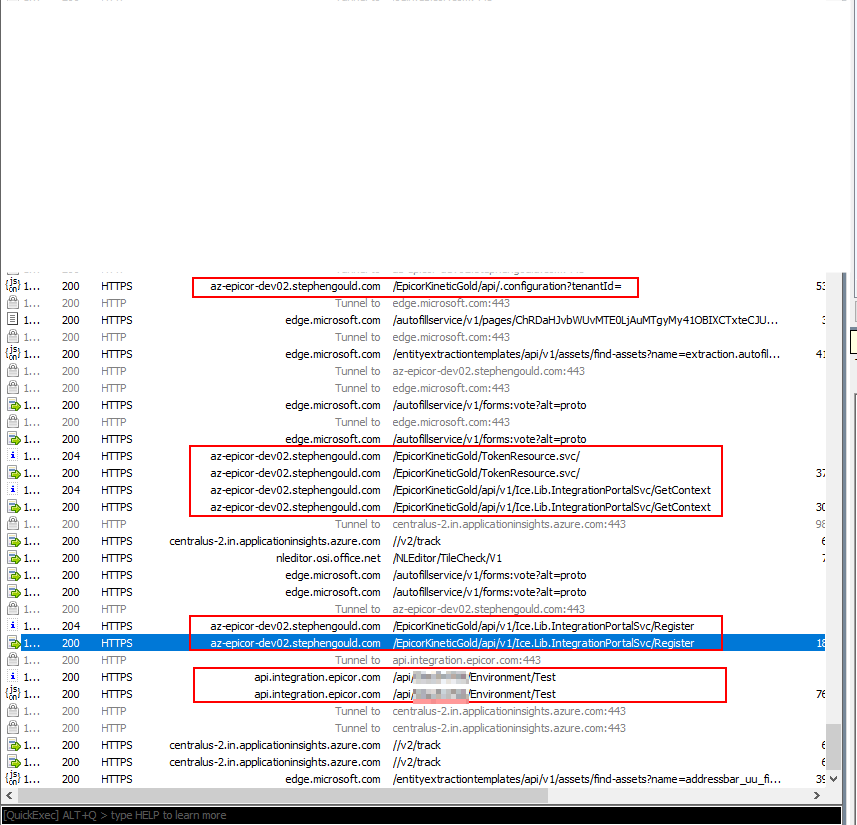Click the JSON icon of the find-assets?name=extraction.autofil session
Image resolution: width=857 pixels, height=825 pixels.
[x=13, y=354]
